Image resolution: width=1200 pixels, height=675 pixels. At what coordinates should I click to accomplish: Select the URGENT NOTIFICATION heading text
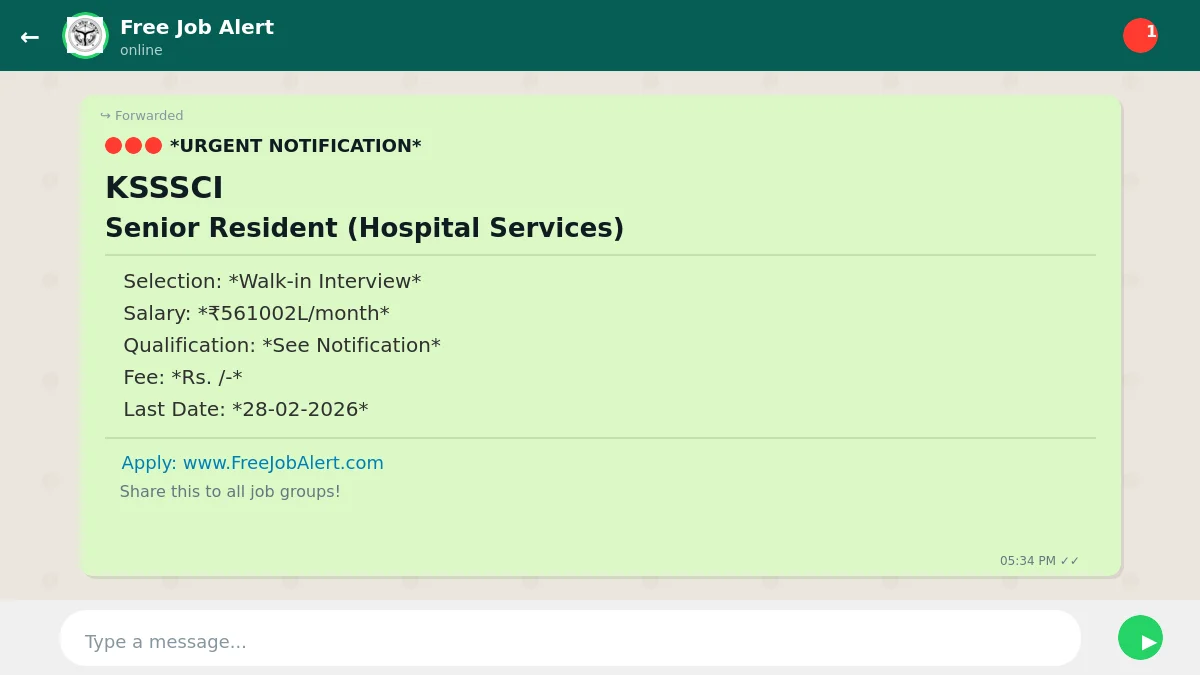(295, 146)
